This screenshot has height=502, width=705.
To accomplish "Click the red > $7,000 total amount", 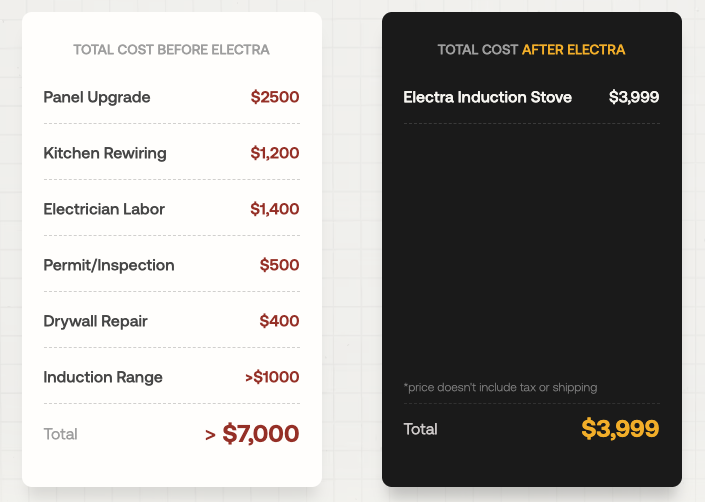I will (252, 434).
